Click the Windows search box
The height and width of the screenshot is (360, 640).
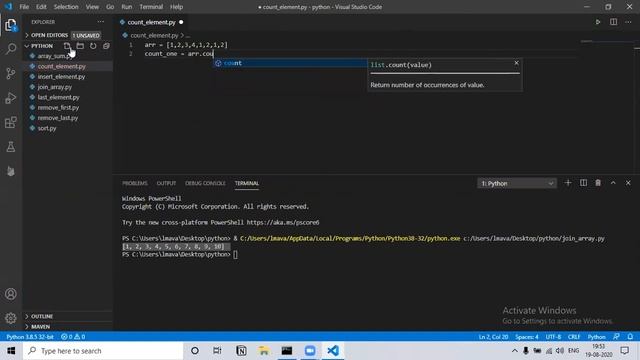(x=103, y=351)
